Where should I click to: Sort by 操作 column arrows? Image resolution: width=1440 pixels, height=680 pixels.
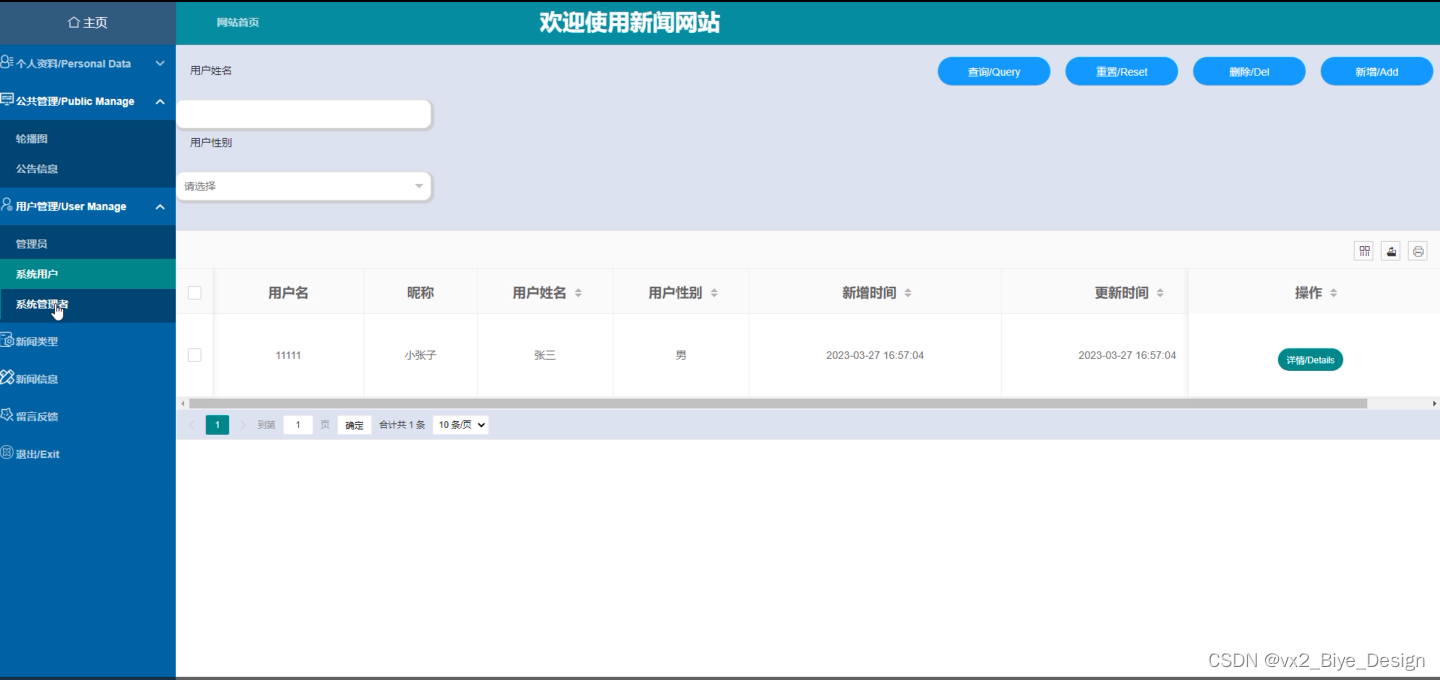1334,293
